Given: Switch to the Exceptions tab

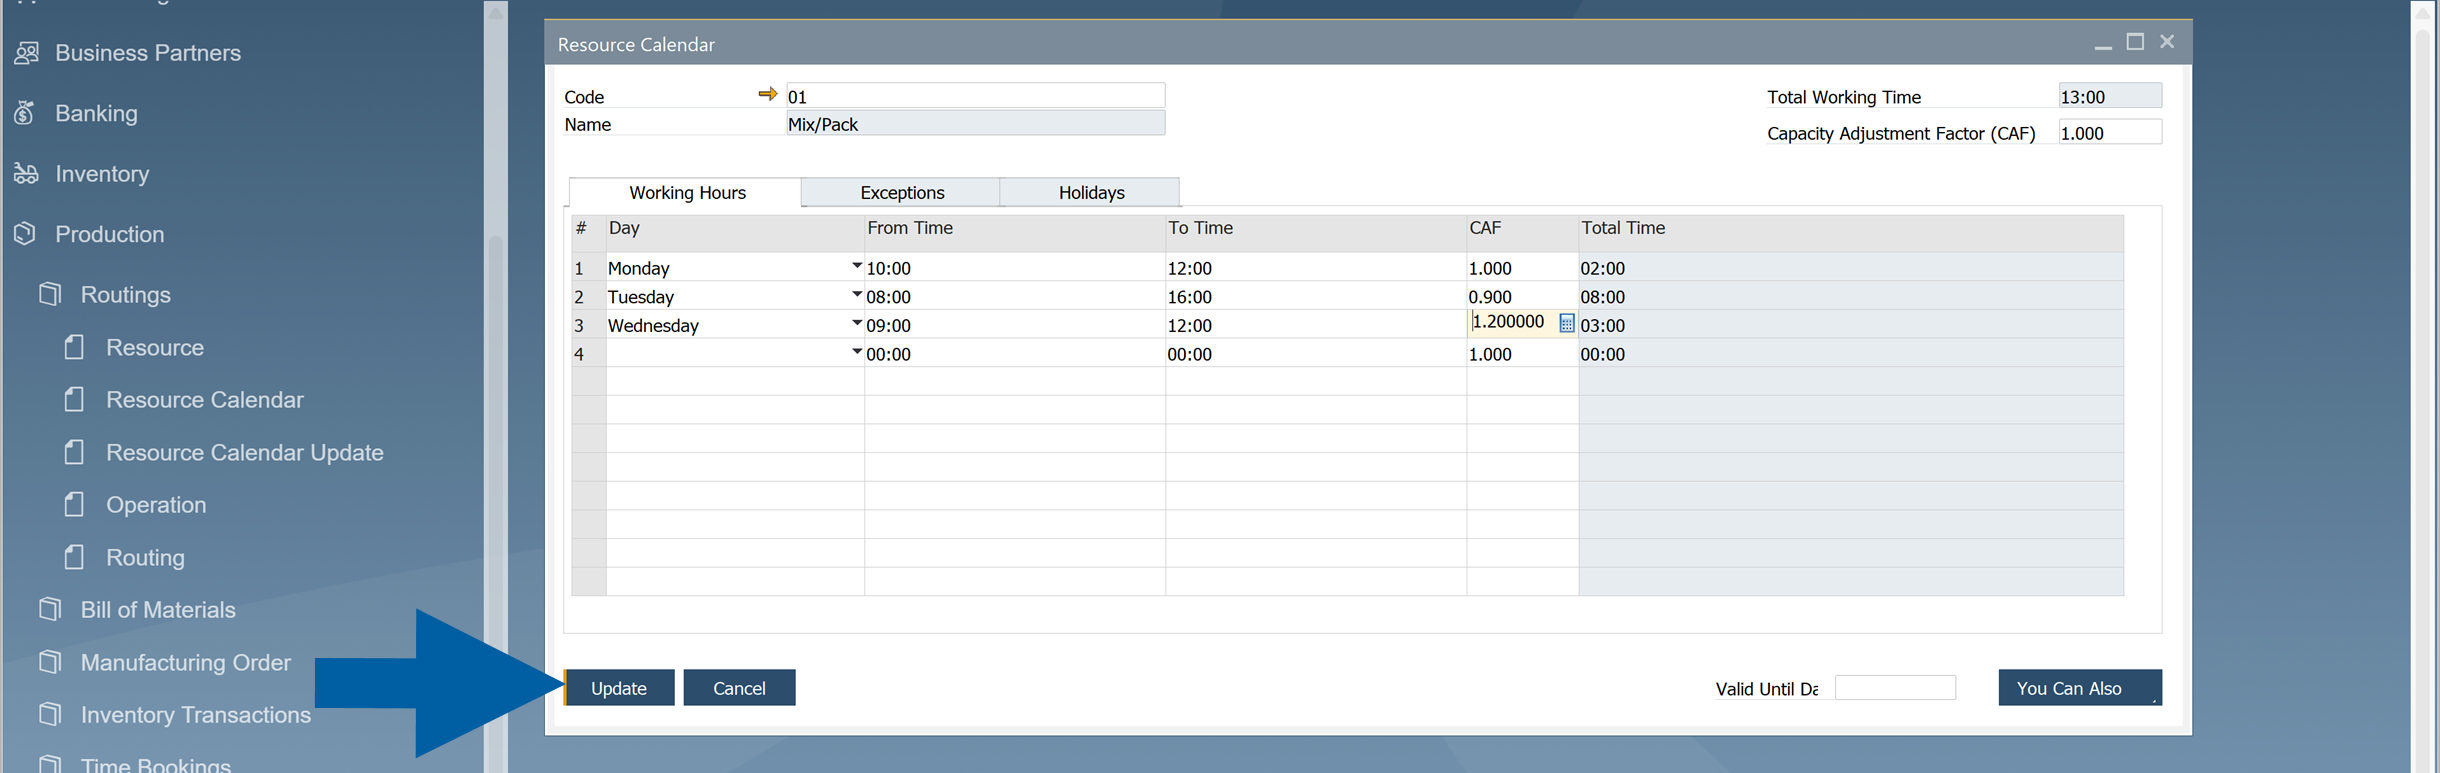Looking at the screenshot, I should pyautogui.click(x=901, y=192).
